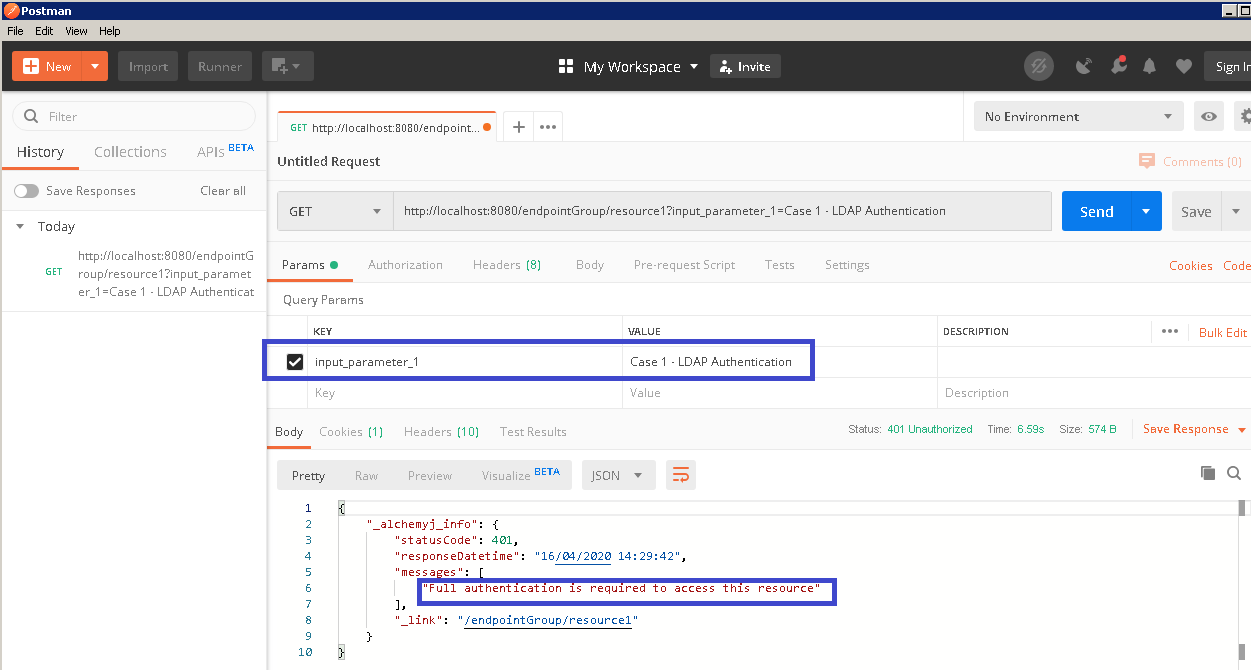The image size is (1251, 670).
Task: Open the No Environment selector
Action: (1078, 116)
